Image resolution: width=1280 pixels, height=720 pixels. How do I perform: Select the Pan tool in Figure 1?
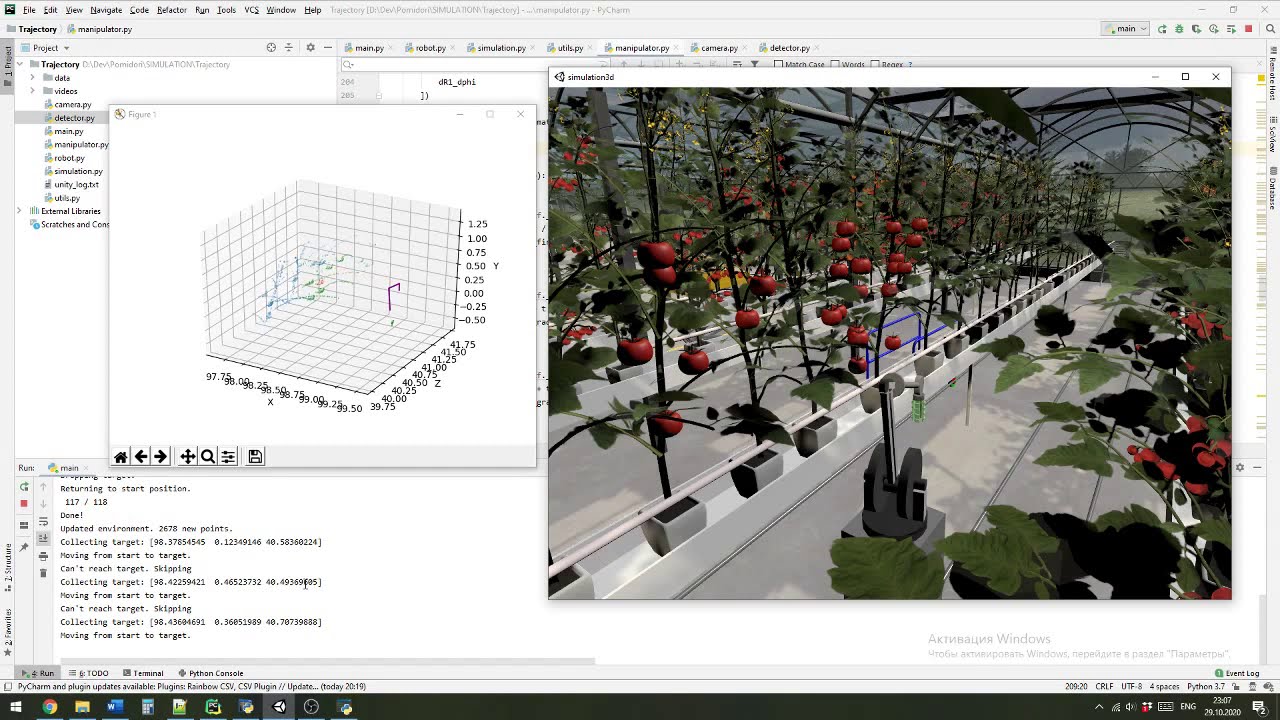tap(188, 457)
